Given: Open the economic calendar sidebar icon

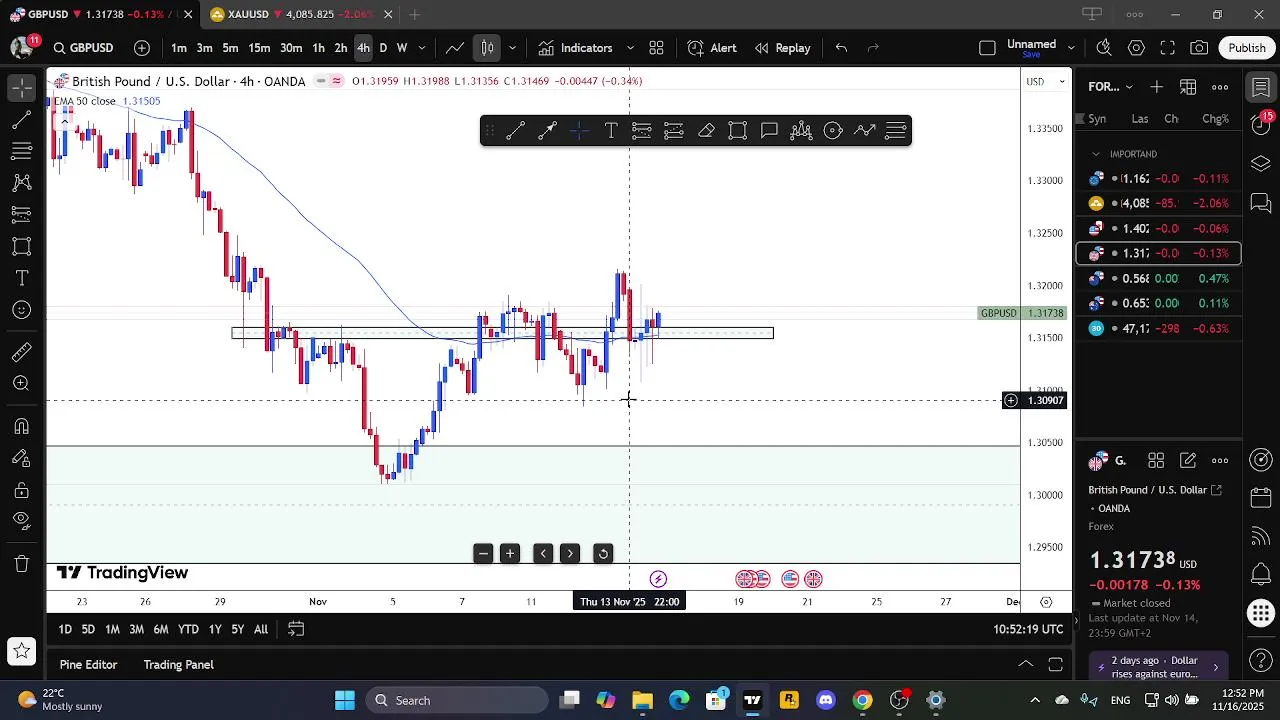Looking at the screenshot, I should (1261, 497).
